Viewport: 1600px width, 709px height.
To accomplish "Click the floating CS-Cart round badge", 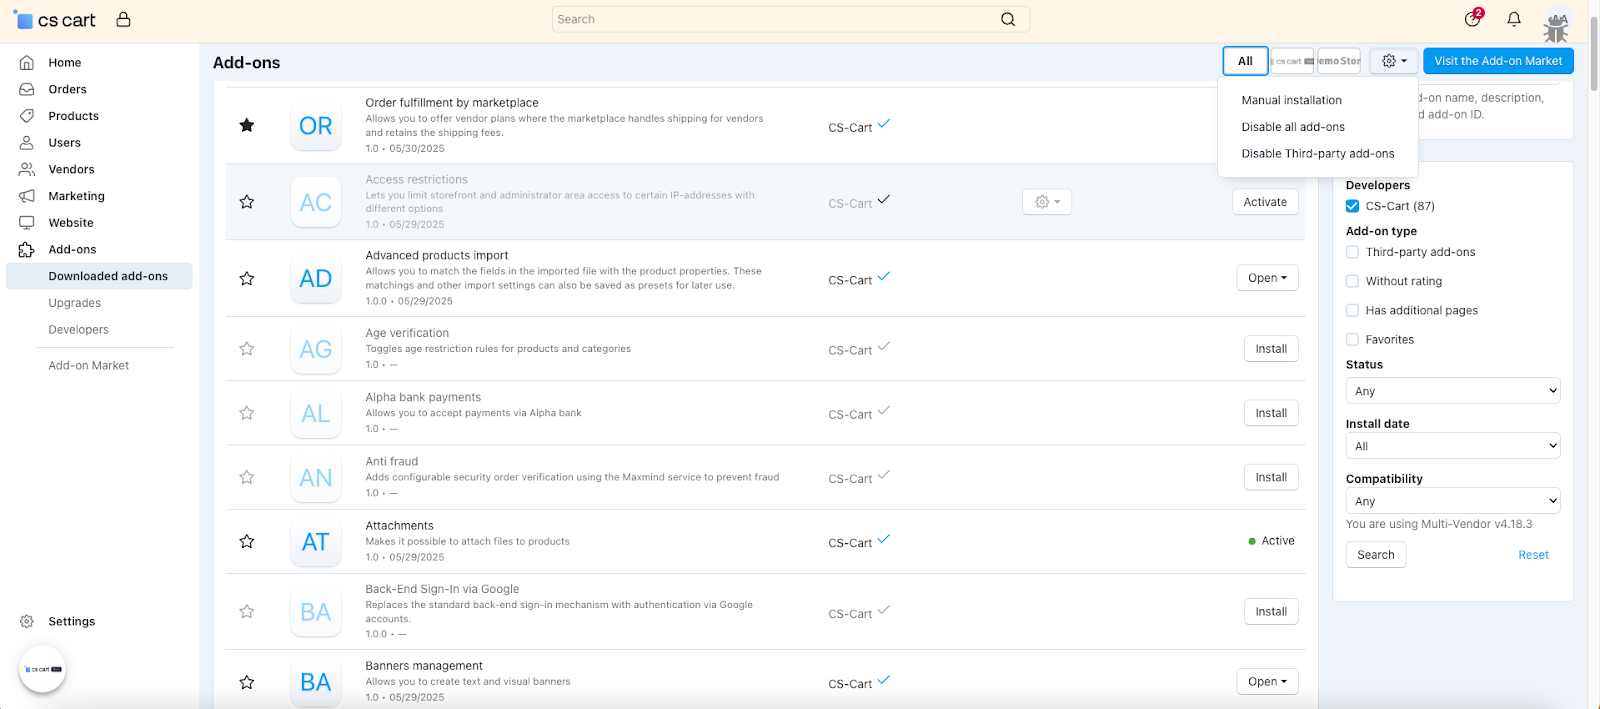I will 42,669.
